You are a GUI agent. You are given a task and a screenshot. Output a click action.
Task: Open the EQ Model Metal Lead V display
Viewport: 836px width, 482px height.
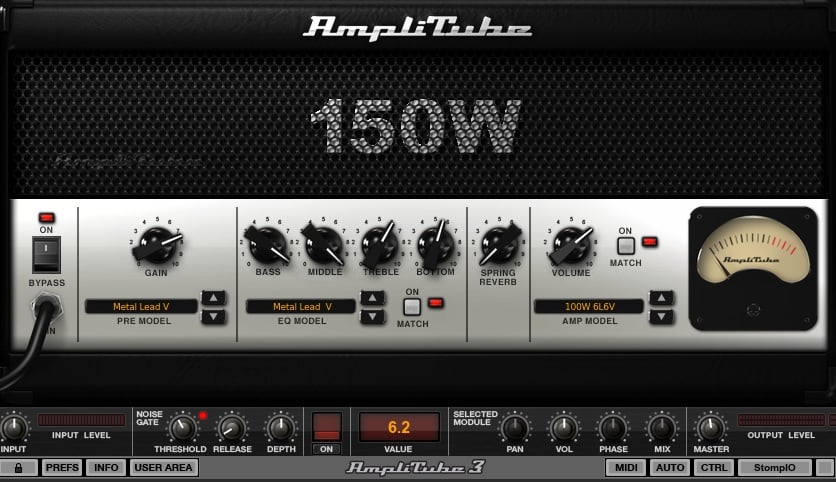point(301,307)
